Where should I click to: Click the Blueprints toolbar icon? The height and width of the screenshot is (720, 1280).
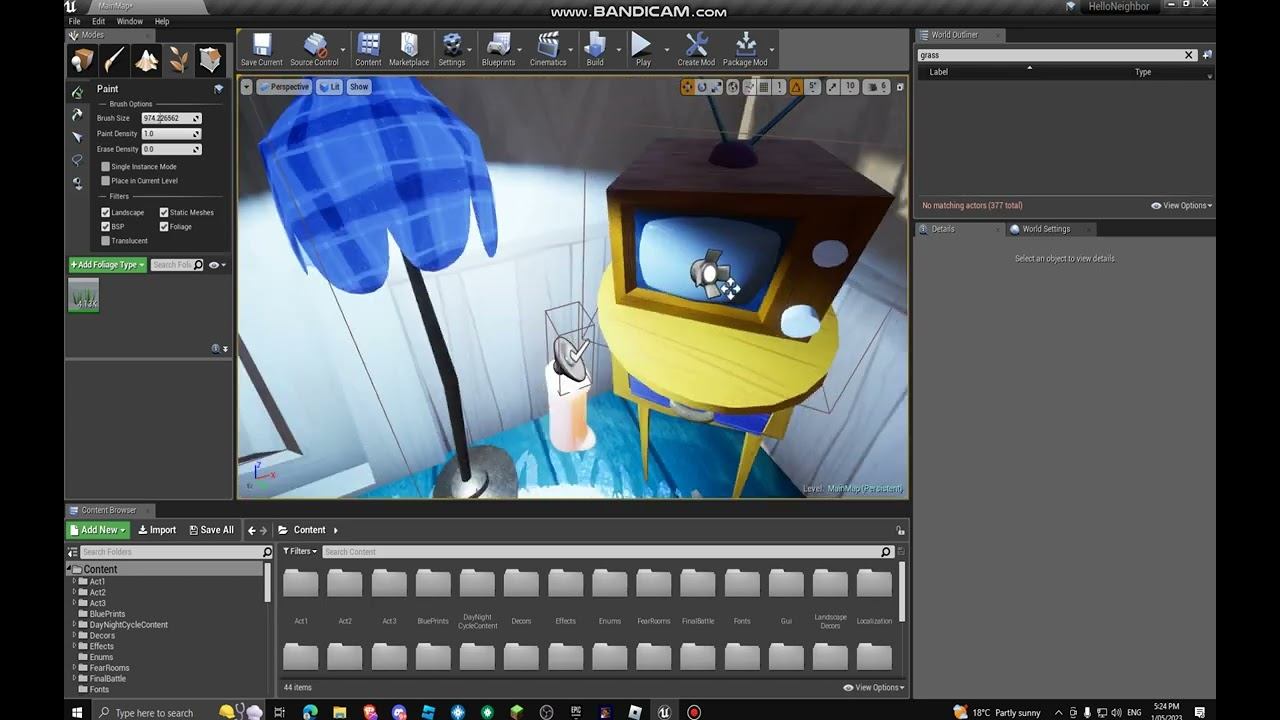click(498, 49)
